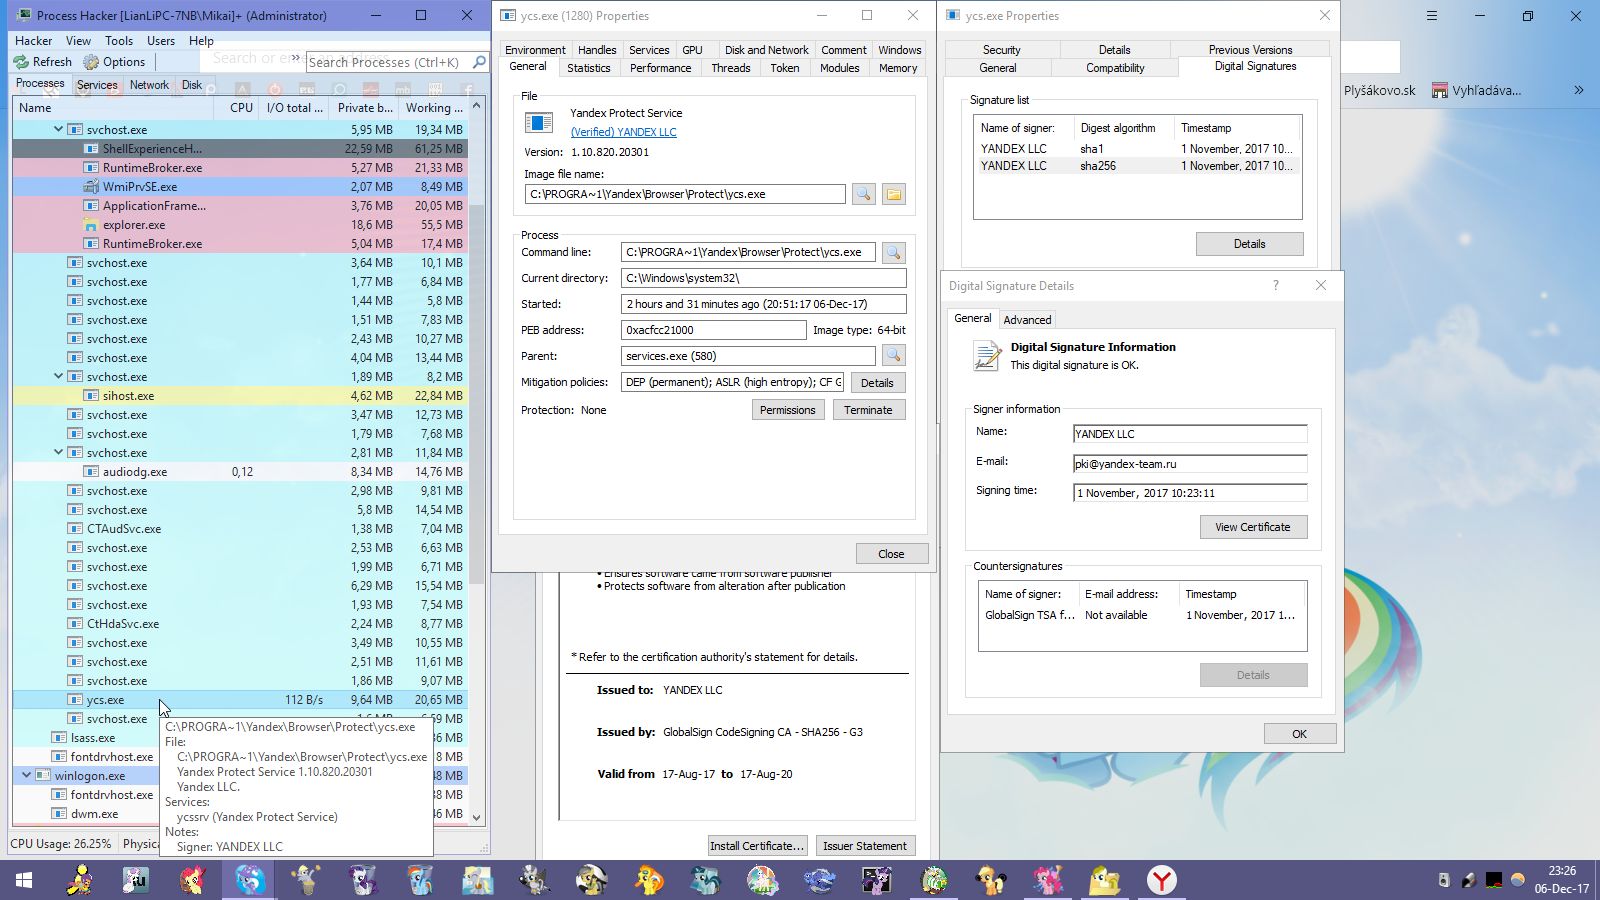The height and width of the screenshot is (900, 1600).
Task: Open the Advanced tab in Signature Details
Action: pos(1027,320)
